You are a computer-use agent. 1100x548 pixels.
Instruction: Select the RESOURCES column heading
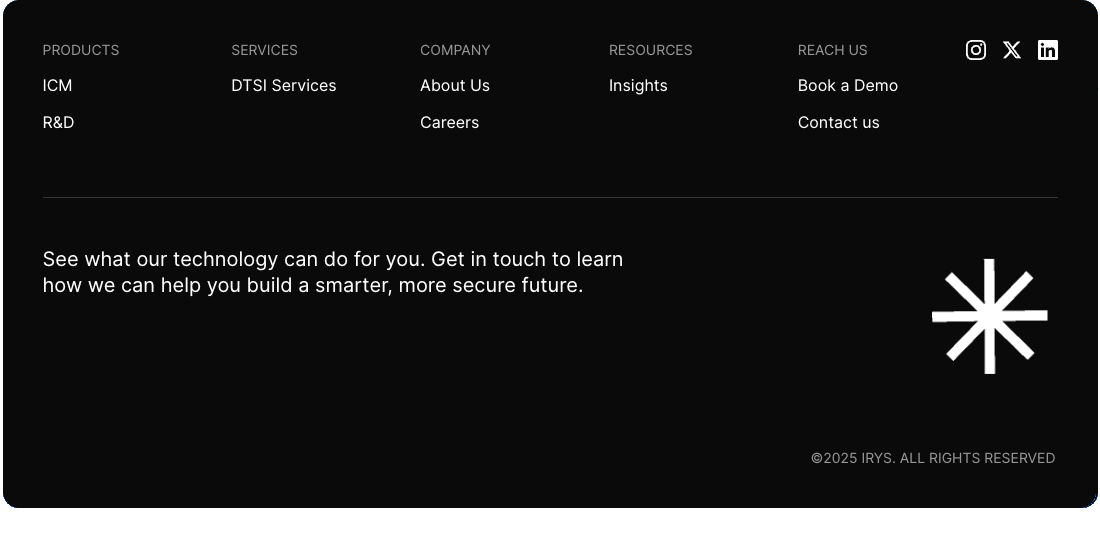[x=650, y=50]
